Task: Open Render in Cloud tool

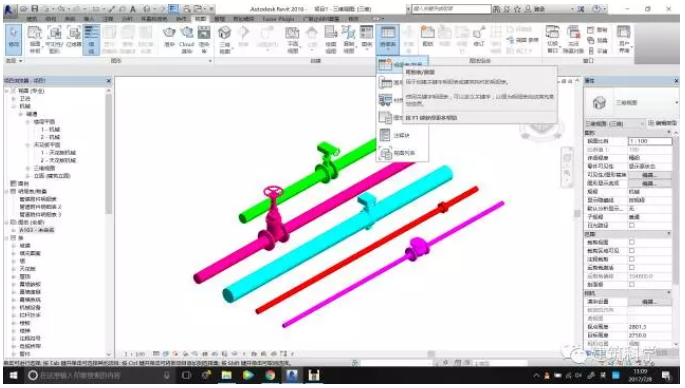Action: point(187,39)
